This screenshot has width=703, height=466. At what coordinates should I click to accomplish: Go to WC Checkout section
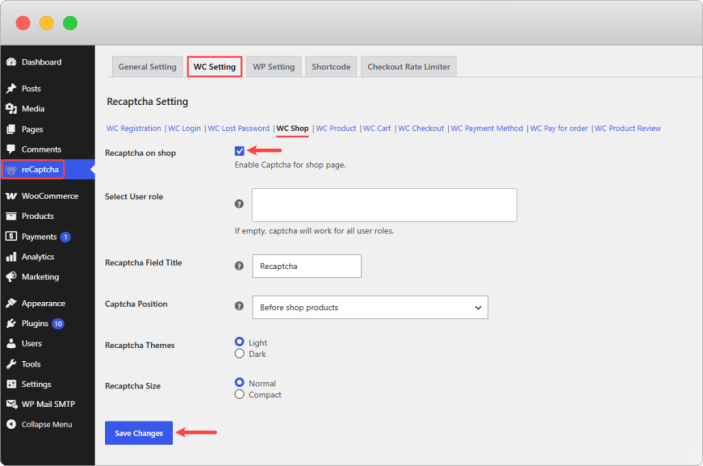421,128
